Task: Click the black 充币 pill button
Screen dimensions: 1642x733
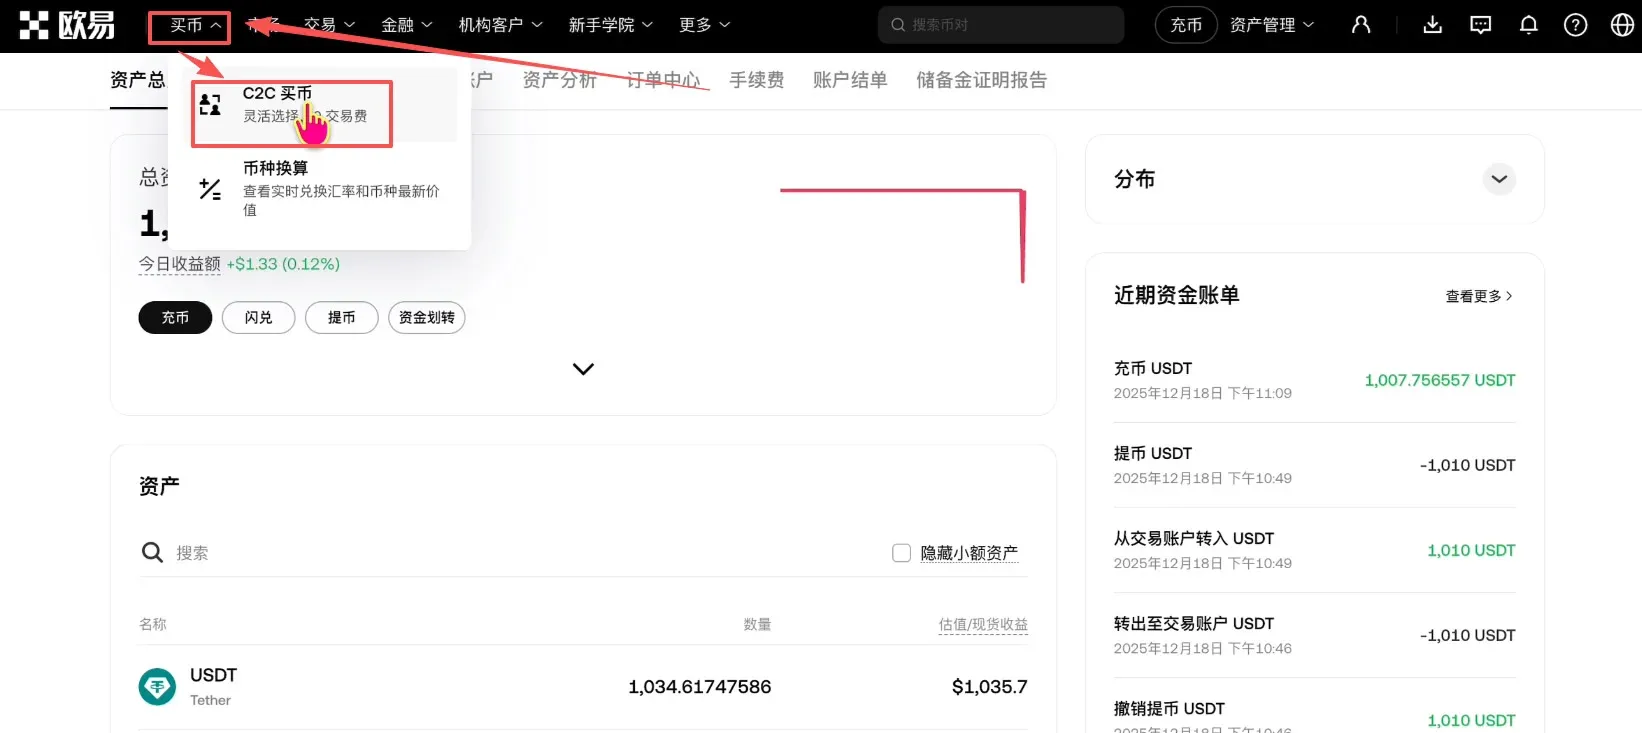Action: click(x=175, y=317)
